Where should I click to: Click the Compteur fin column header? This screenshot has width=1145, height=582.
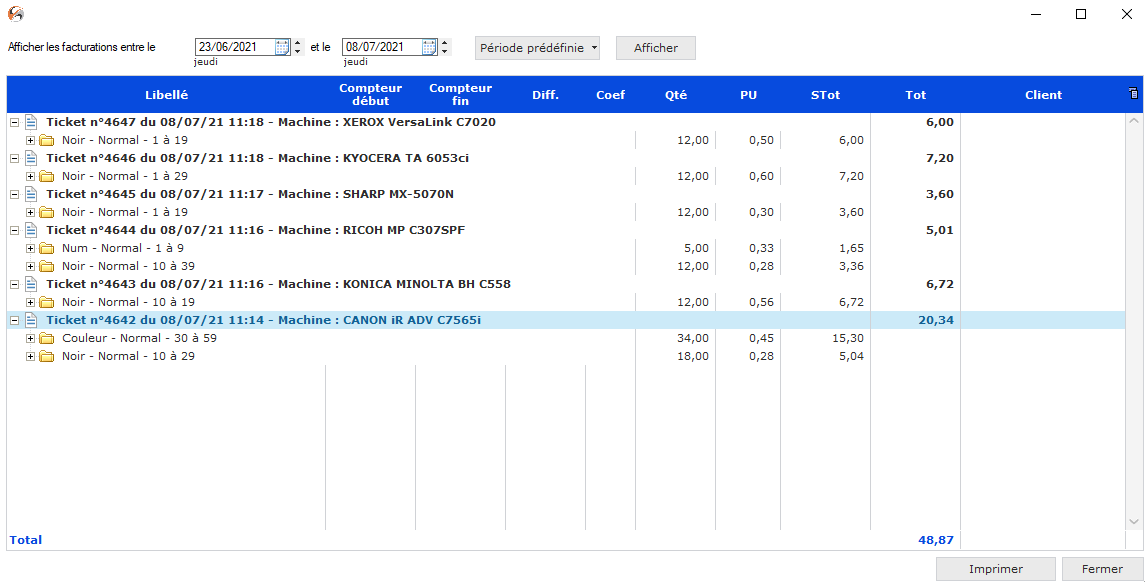pyautogui.click(x=460, y=95)
